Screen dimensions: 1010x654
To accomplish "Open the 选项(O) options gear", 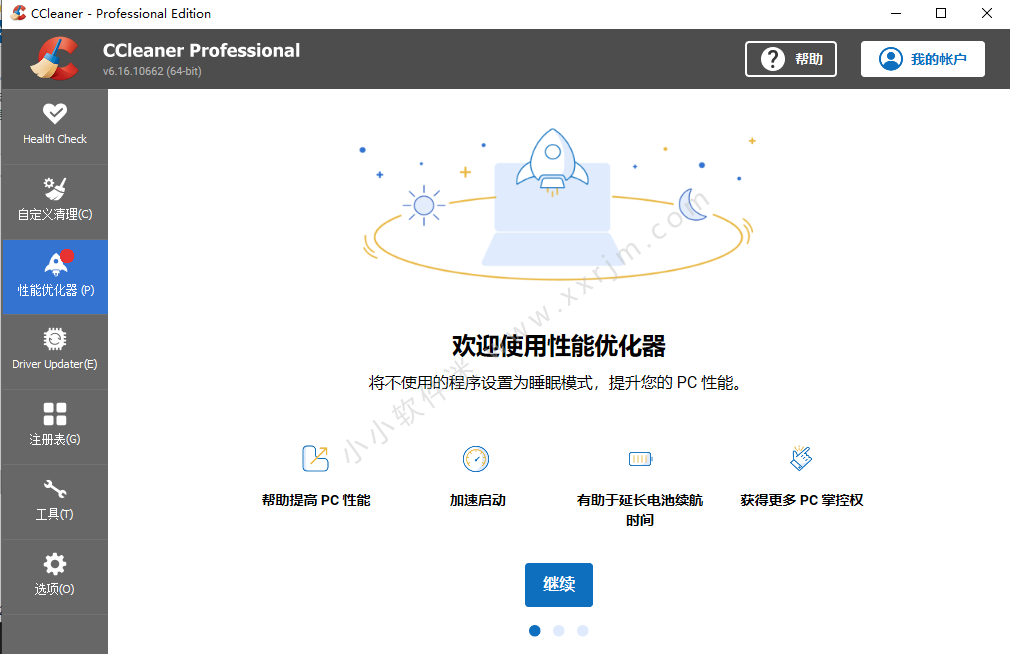I will coord(55,577).
